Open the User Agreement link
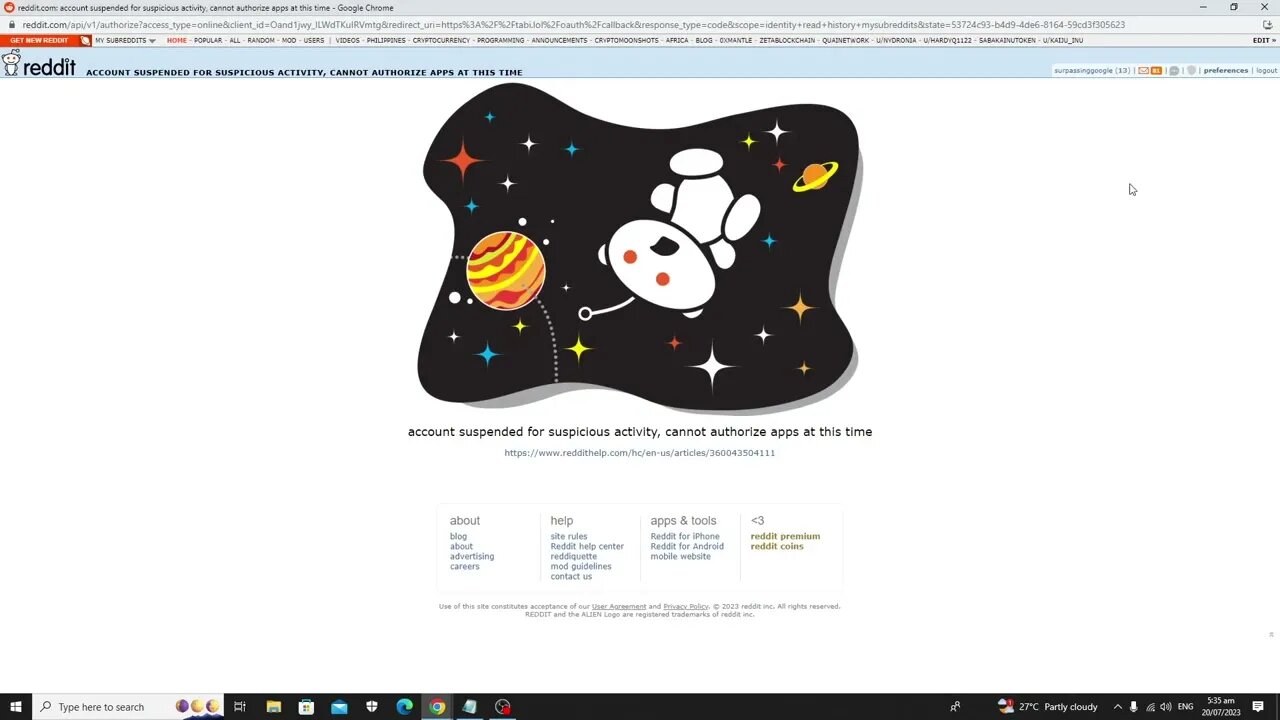Screen dimensions: 1280x720 click(619, 606)
